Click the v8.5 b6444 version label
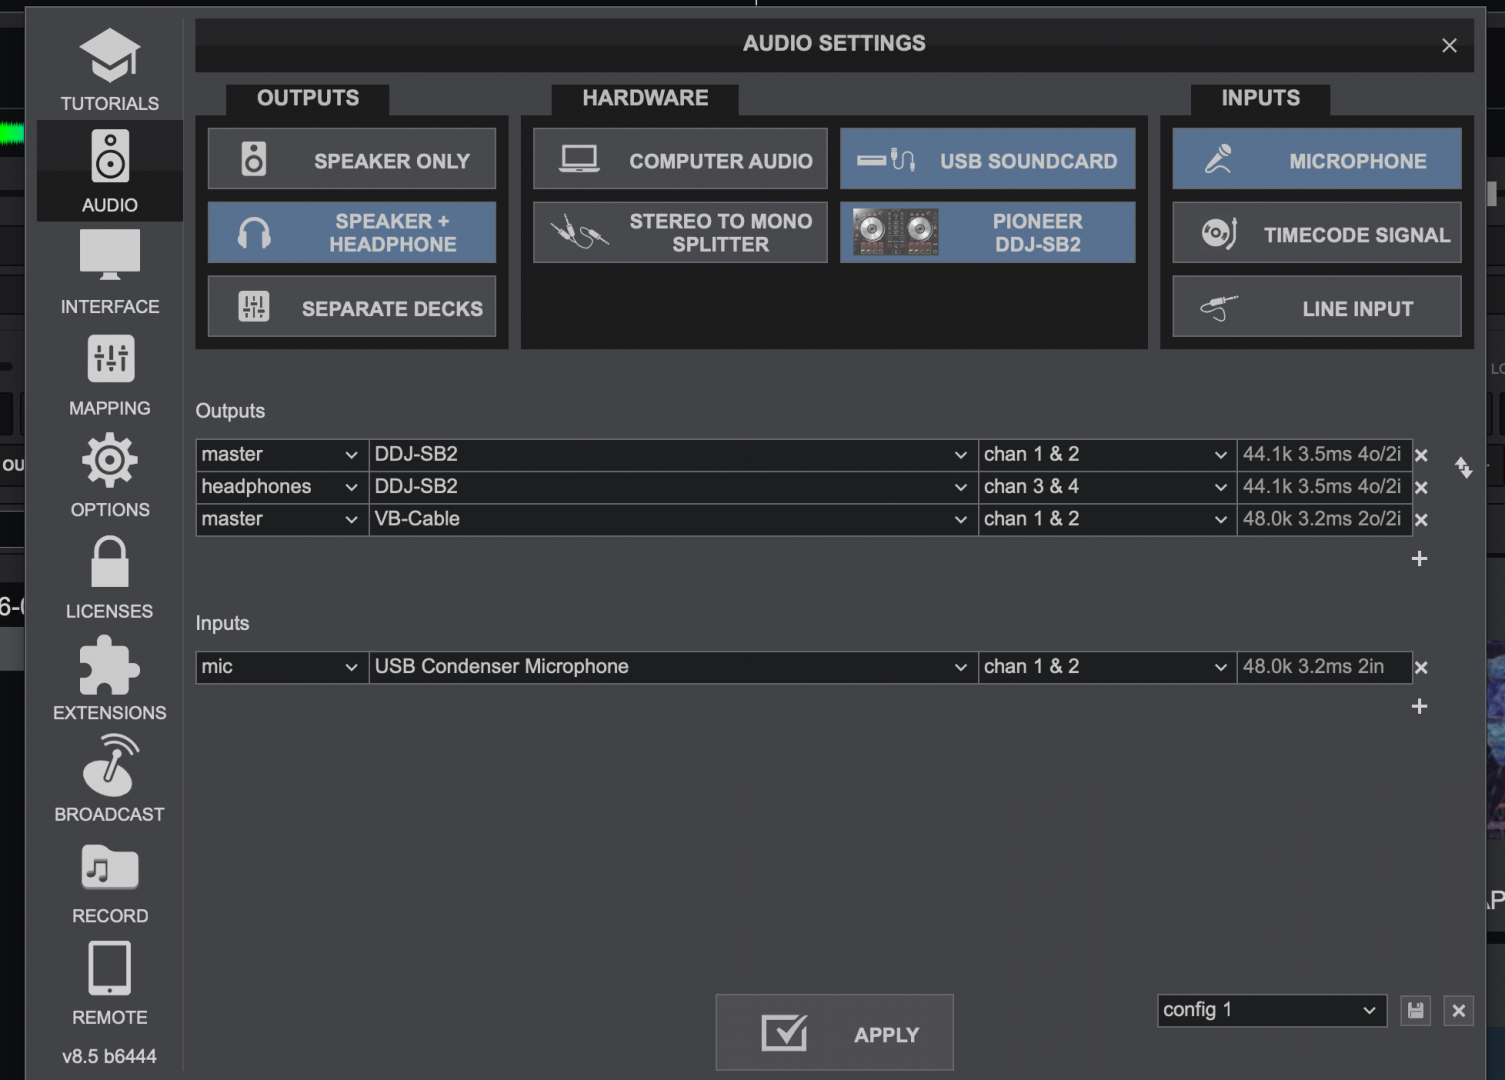 (110, 1057)
